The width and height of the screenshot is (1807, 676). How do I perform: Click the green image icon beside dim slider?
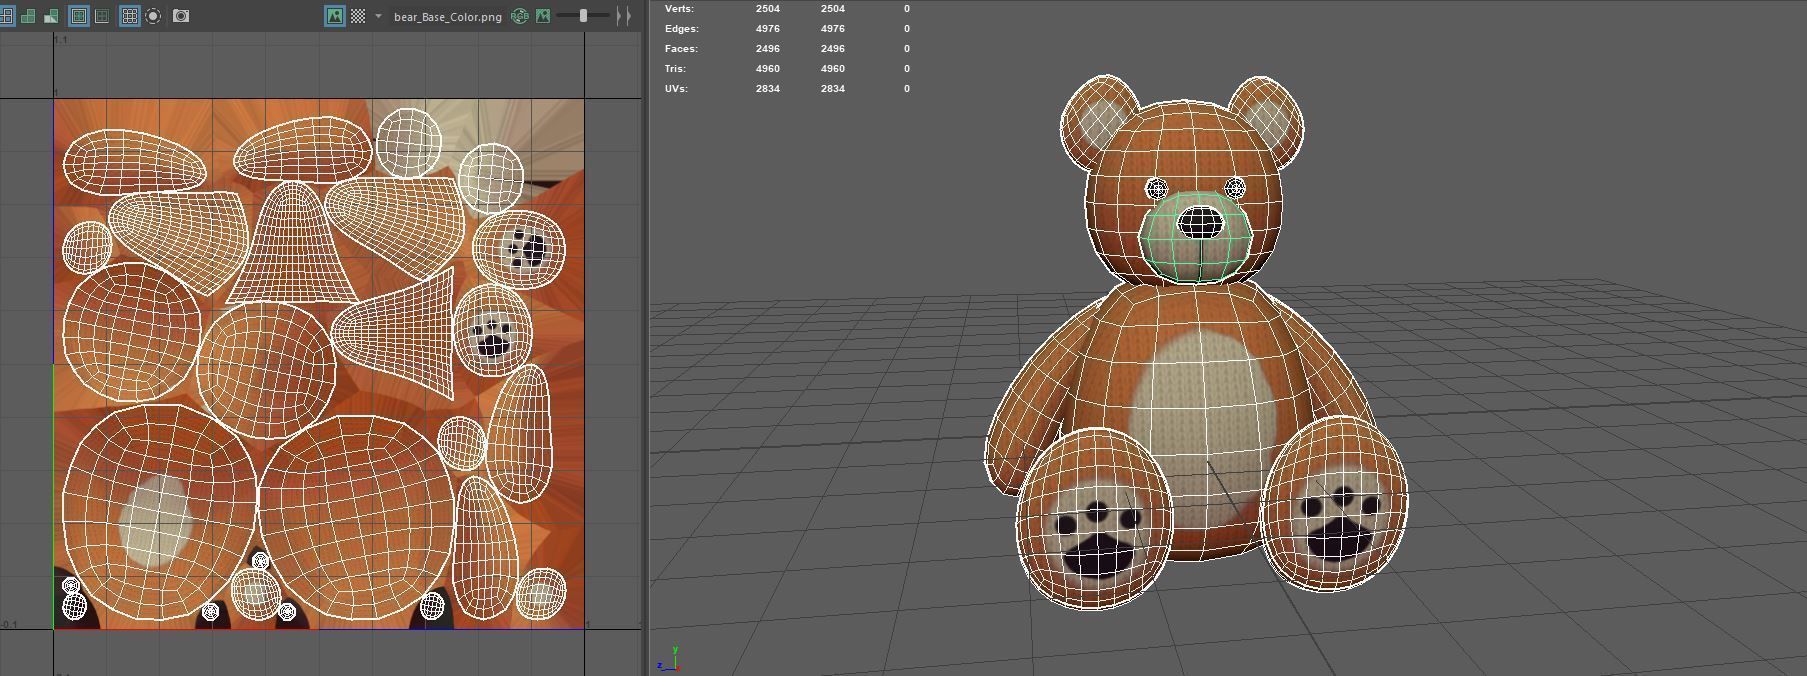click(x=543, y=16)
